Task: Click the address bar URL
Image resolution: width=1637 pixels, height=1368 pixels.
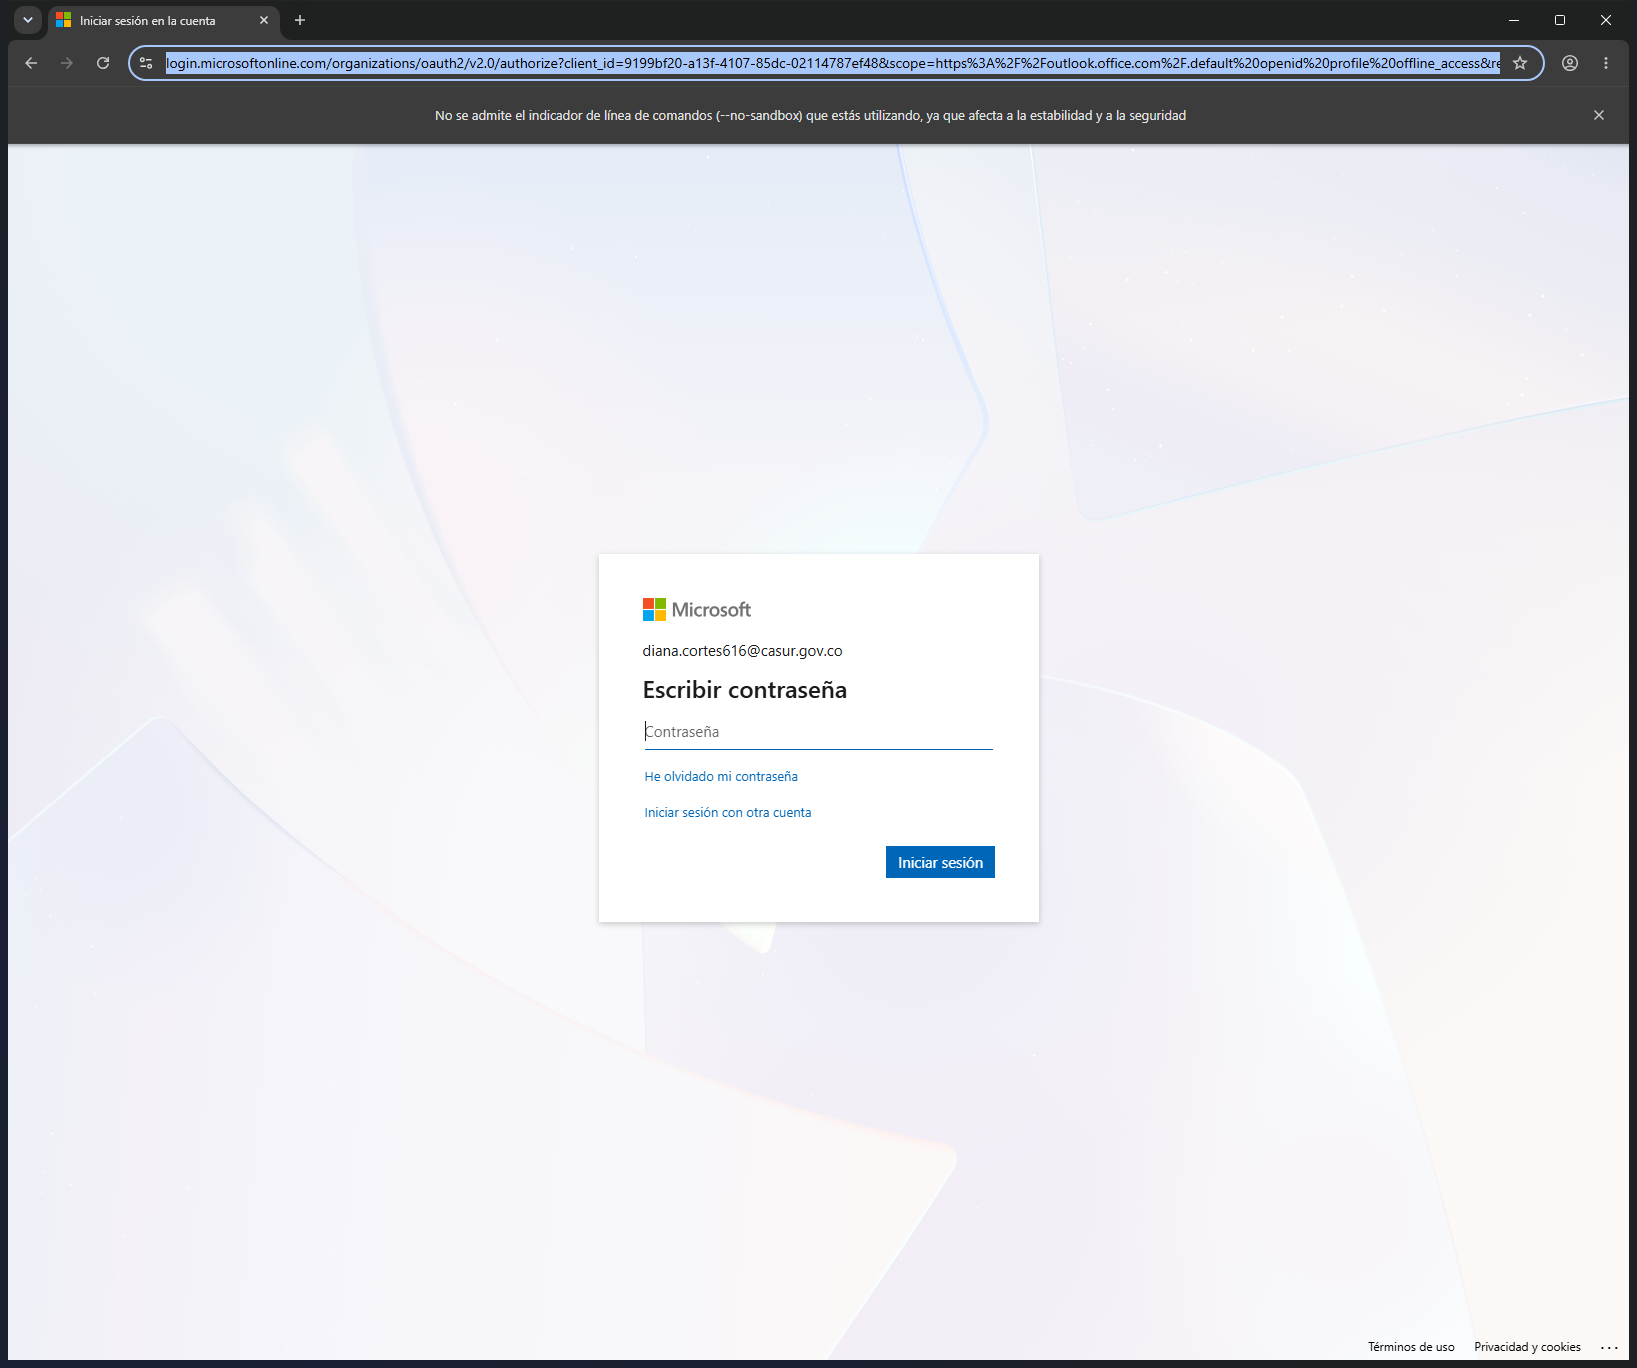Action: 832,63
